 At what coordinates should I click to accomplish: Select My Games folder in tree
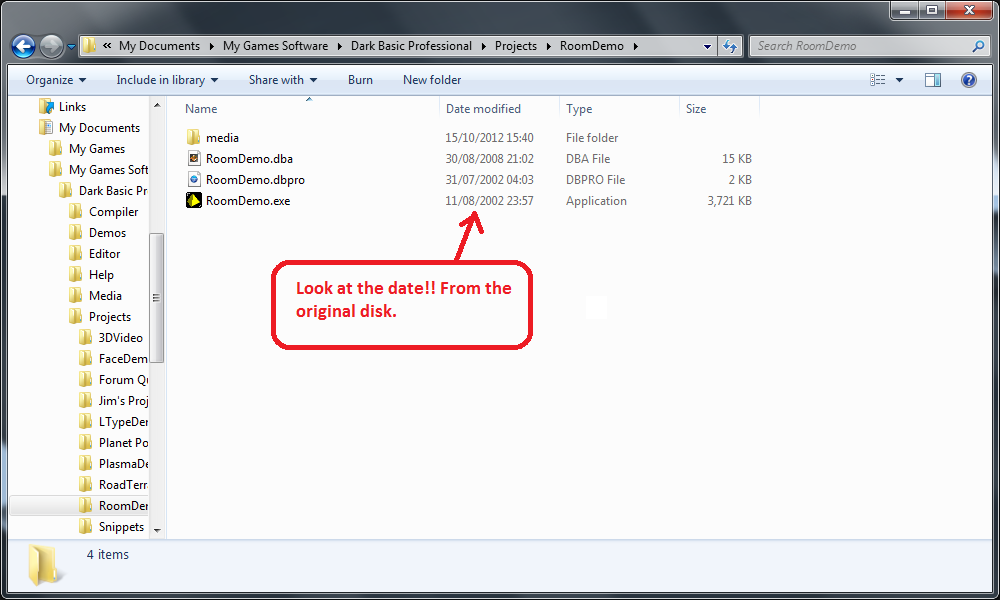point(97,149)
